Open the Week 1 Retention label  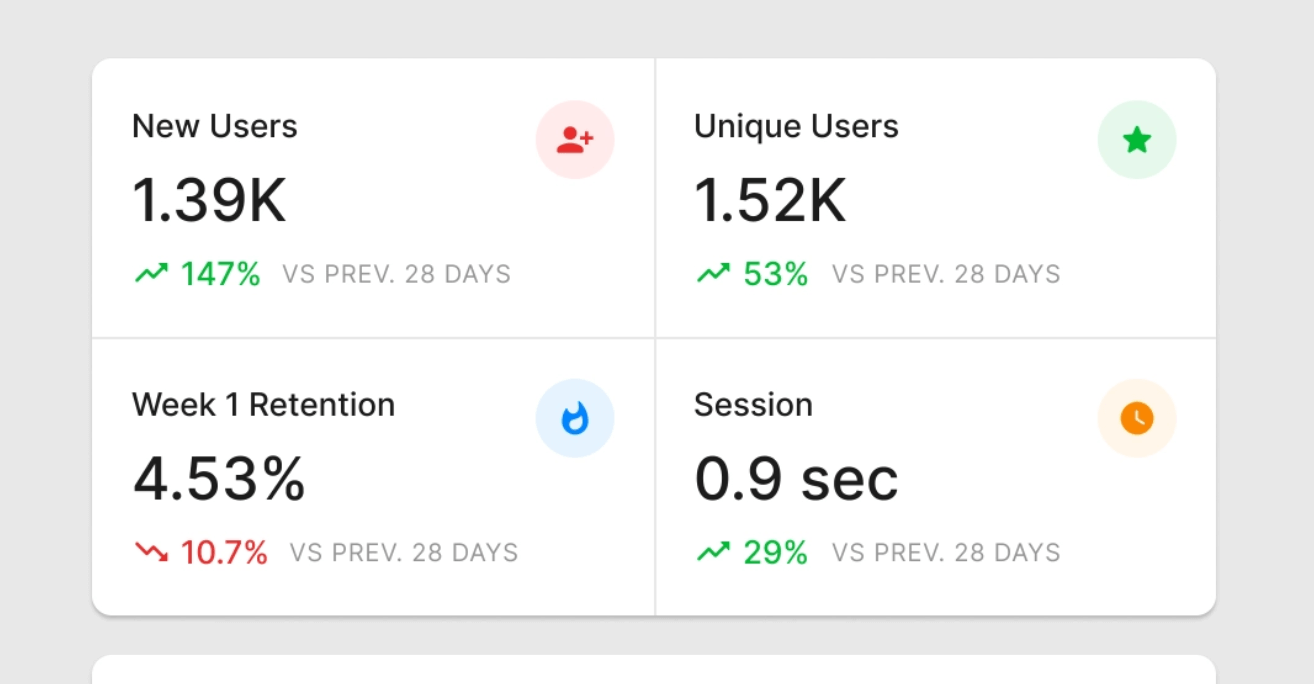tap(263, 405)
